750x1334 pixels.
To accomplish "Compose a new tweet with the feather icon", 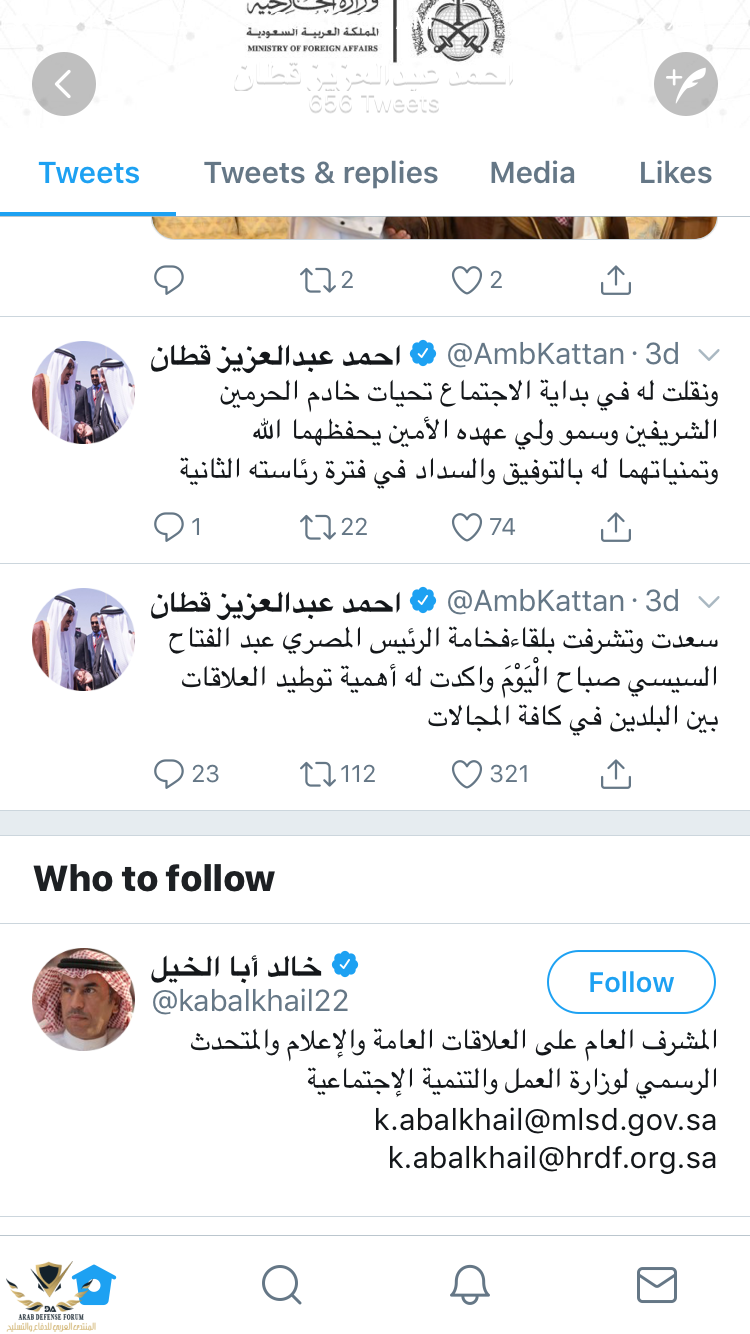I will click(686, 85).
